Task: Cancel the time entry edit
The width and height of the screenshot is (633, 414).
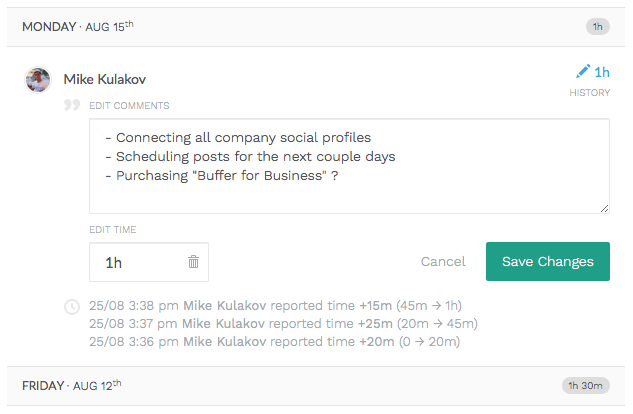Action: coord(443,262)
